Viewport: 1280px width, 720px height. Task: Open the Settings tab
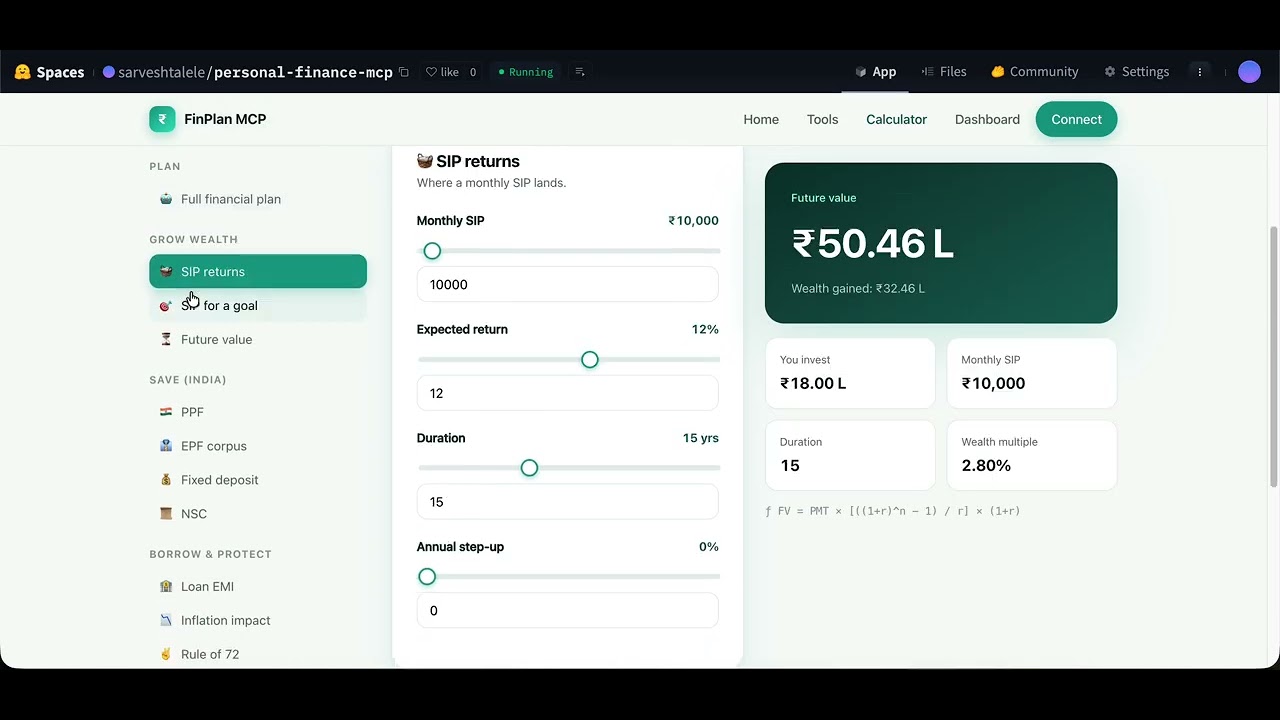[1136, 72]
